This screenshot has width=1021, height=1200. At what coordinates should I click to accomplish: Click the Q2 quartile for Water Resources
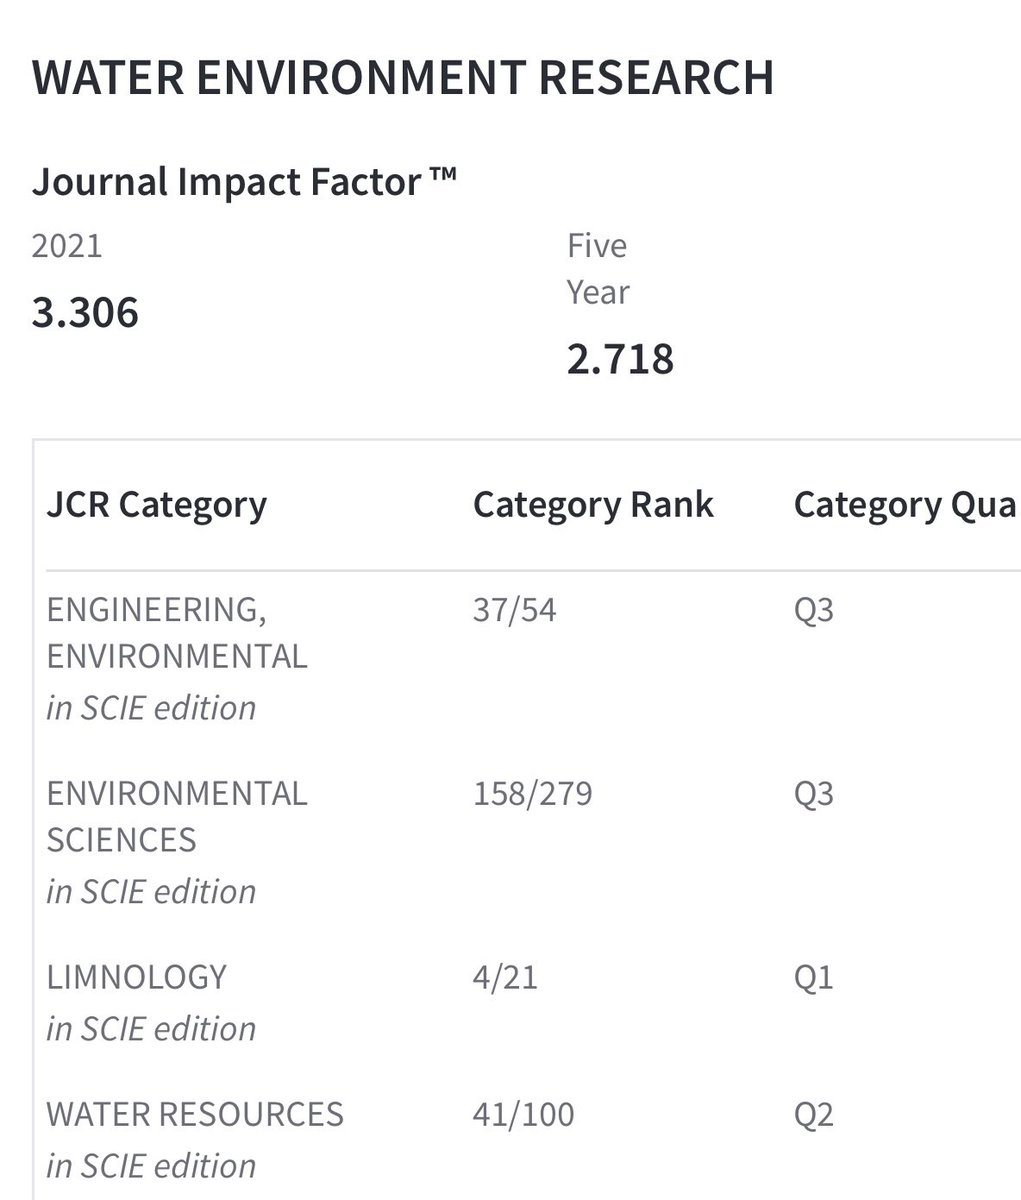coord(814,1114)
